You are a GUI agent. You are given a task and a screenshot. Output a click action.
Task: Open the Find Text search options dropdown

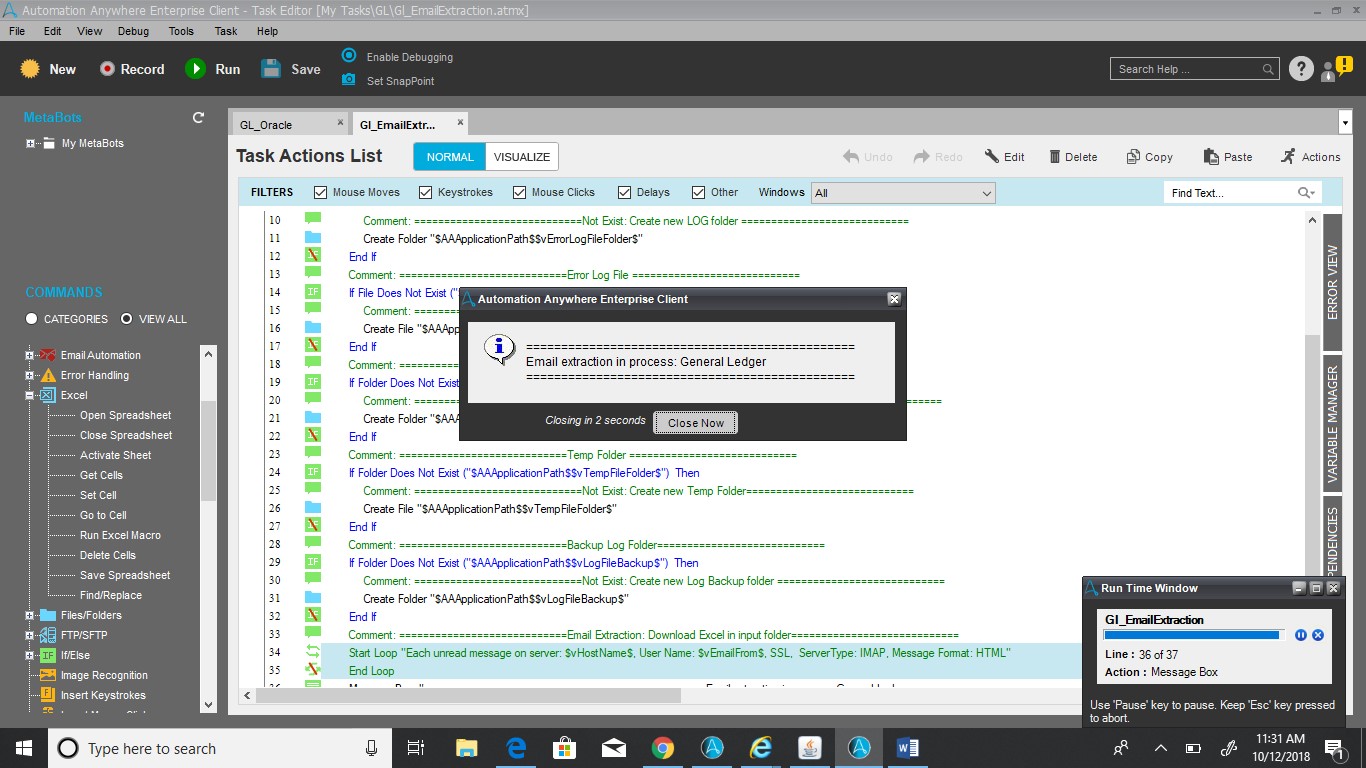[1306, 193]
